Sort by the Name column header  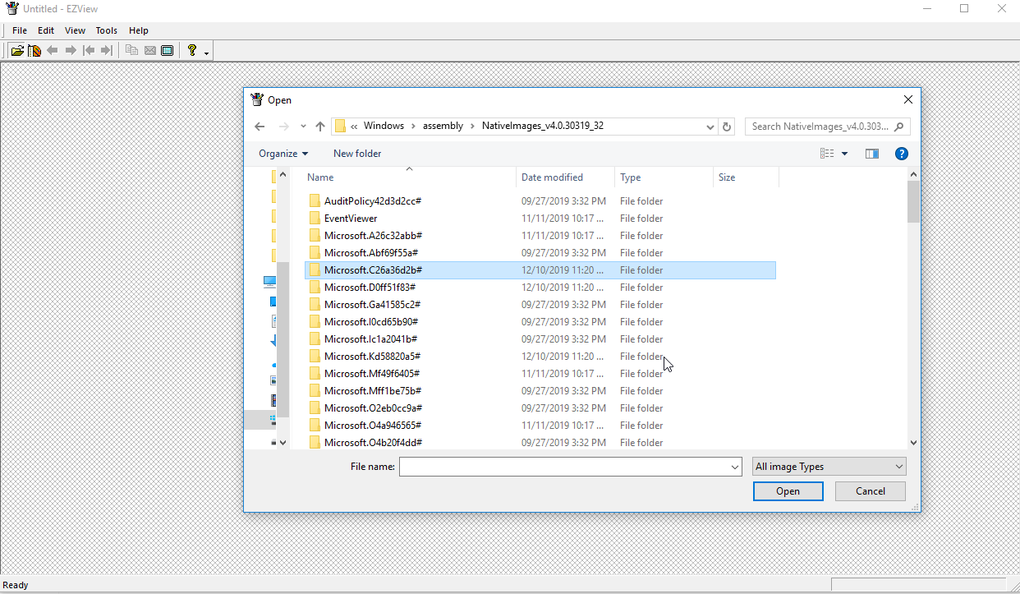tap(409, 177)
